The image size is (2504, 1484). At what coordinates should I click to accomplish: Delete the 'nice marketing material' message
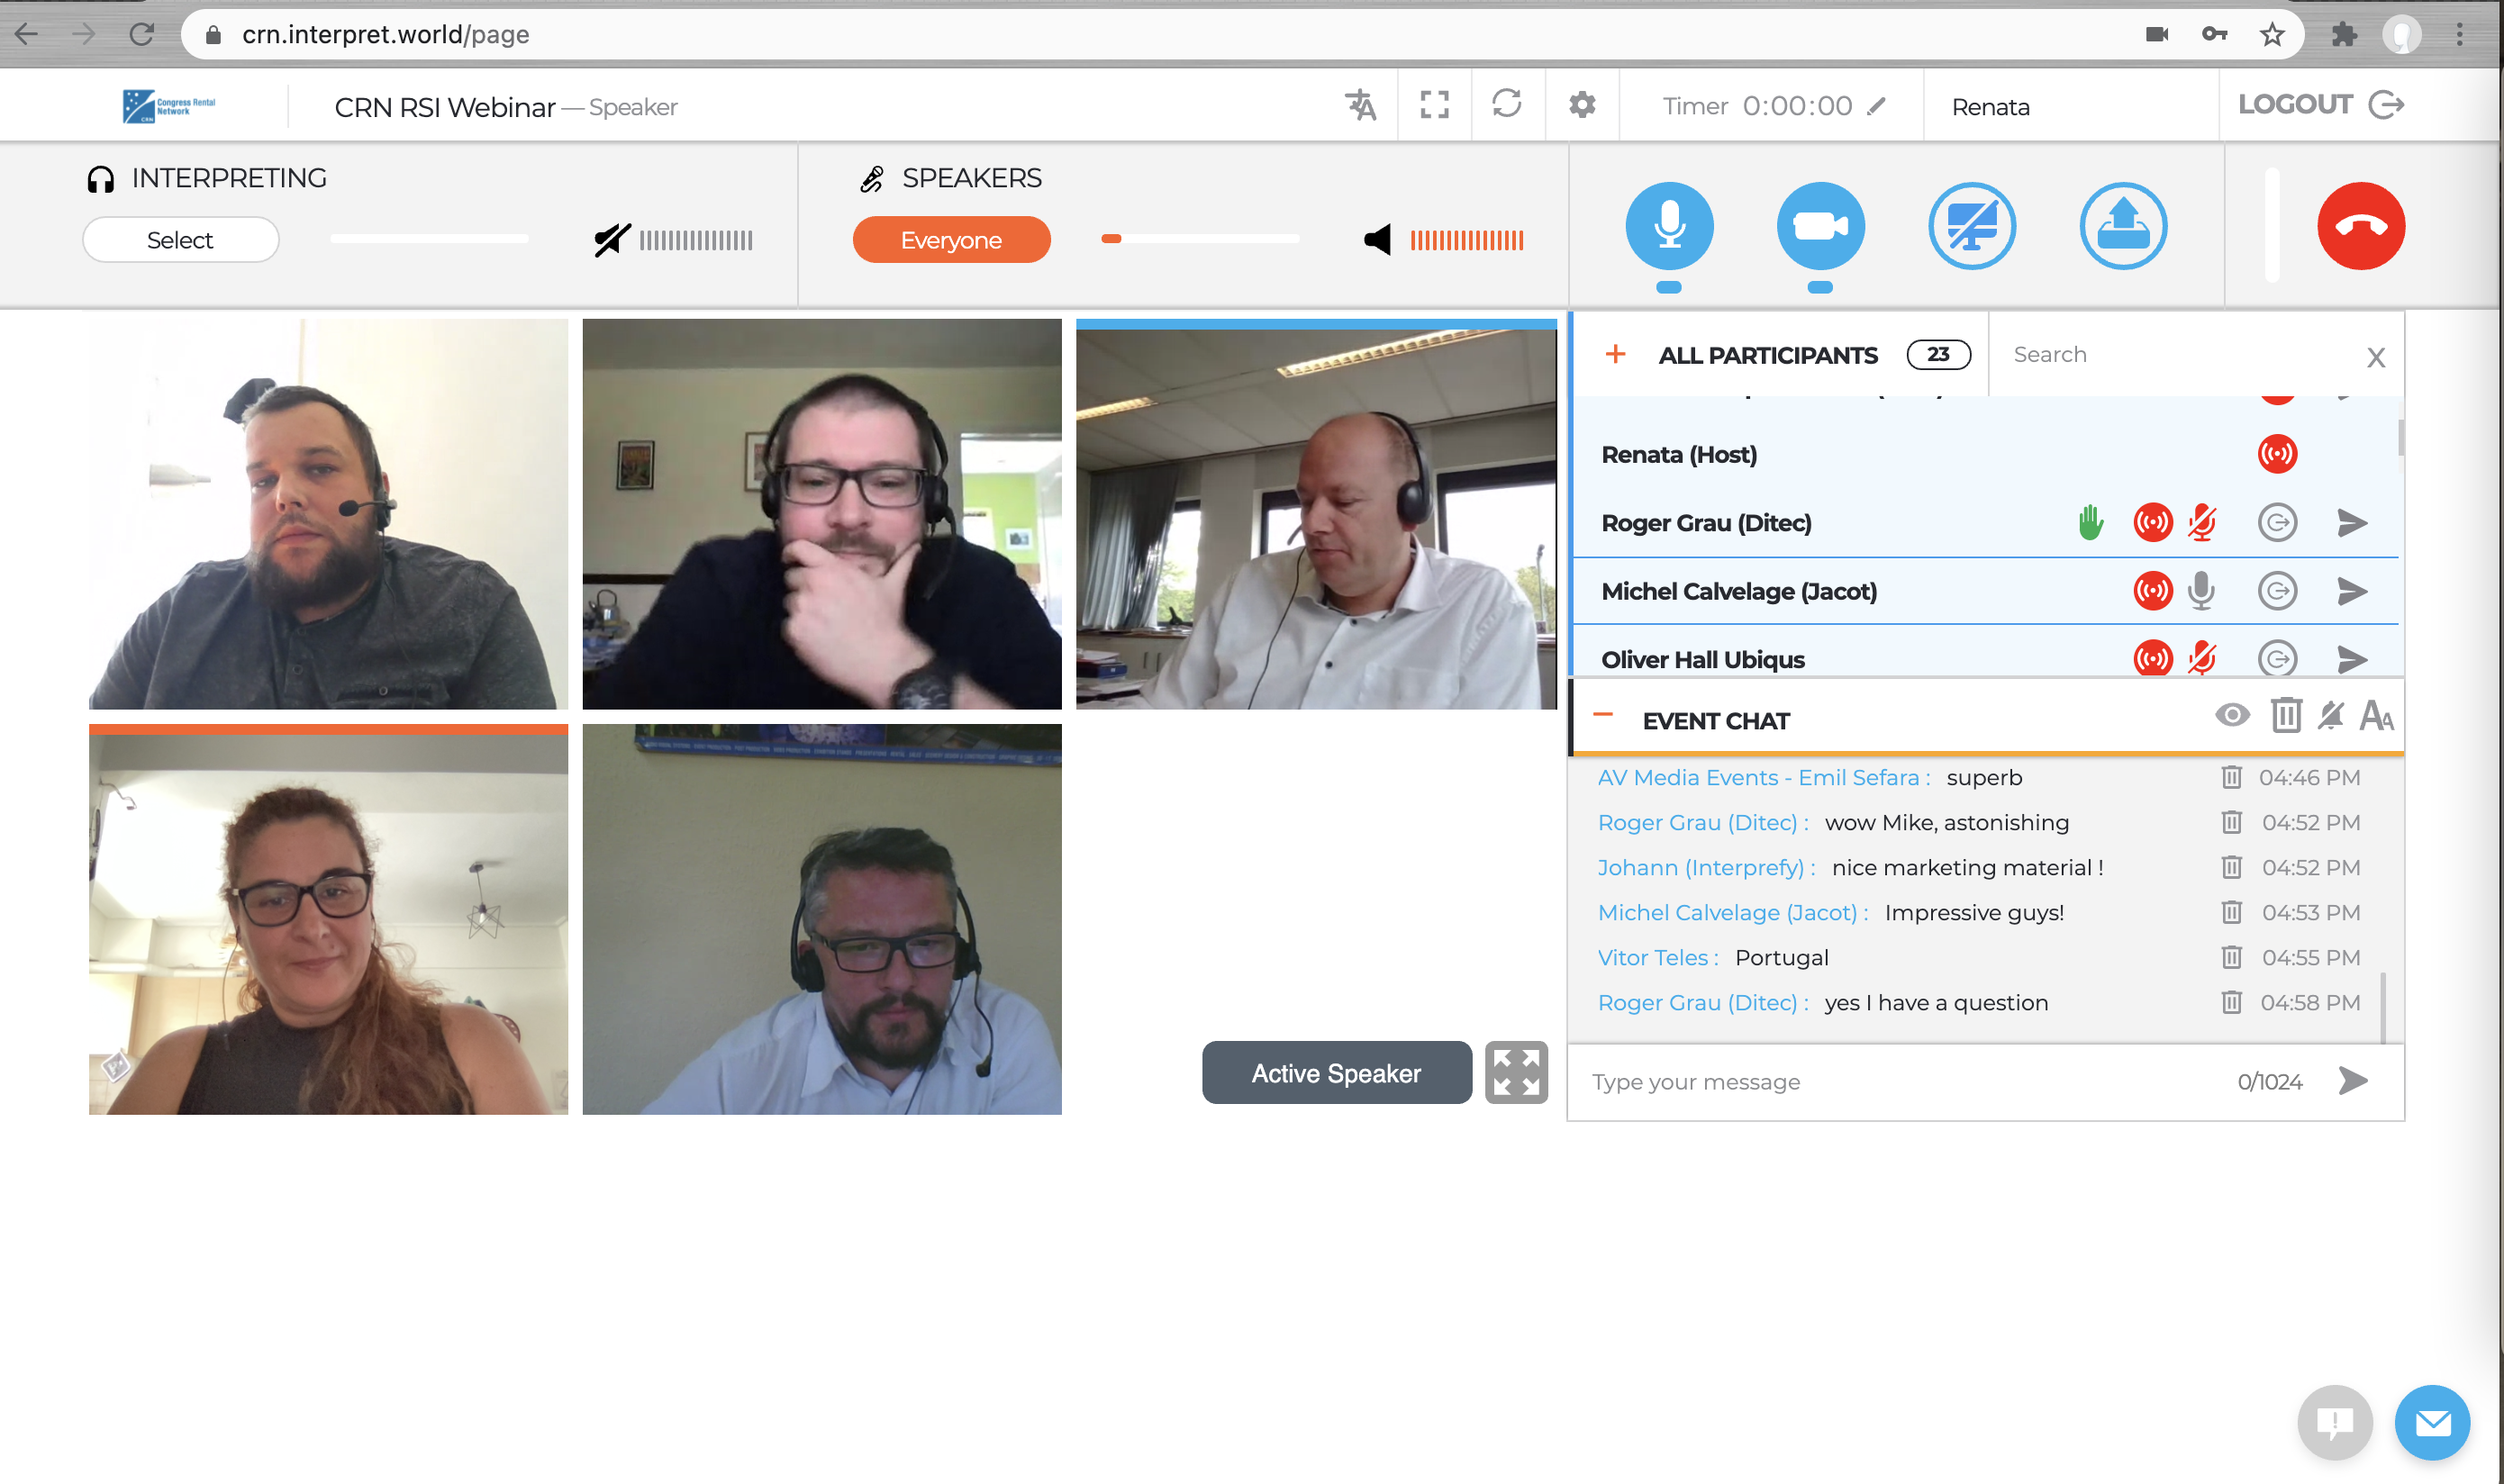pos(2231,867)
